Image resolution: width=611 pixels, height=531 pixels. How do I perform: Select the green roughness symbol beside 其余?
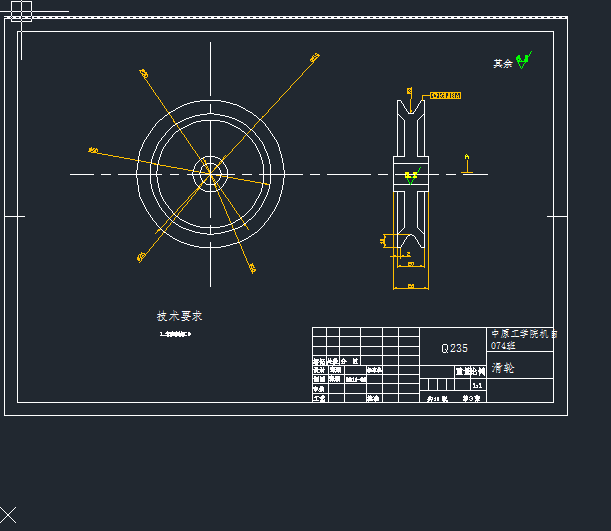[524, 60]
